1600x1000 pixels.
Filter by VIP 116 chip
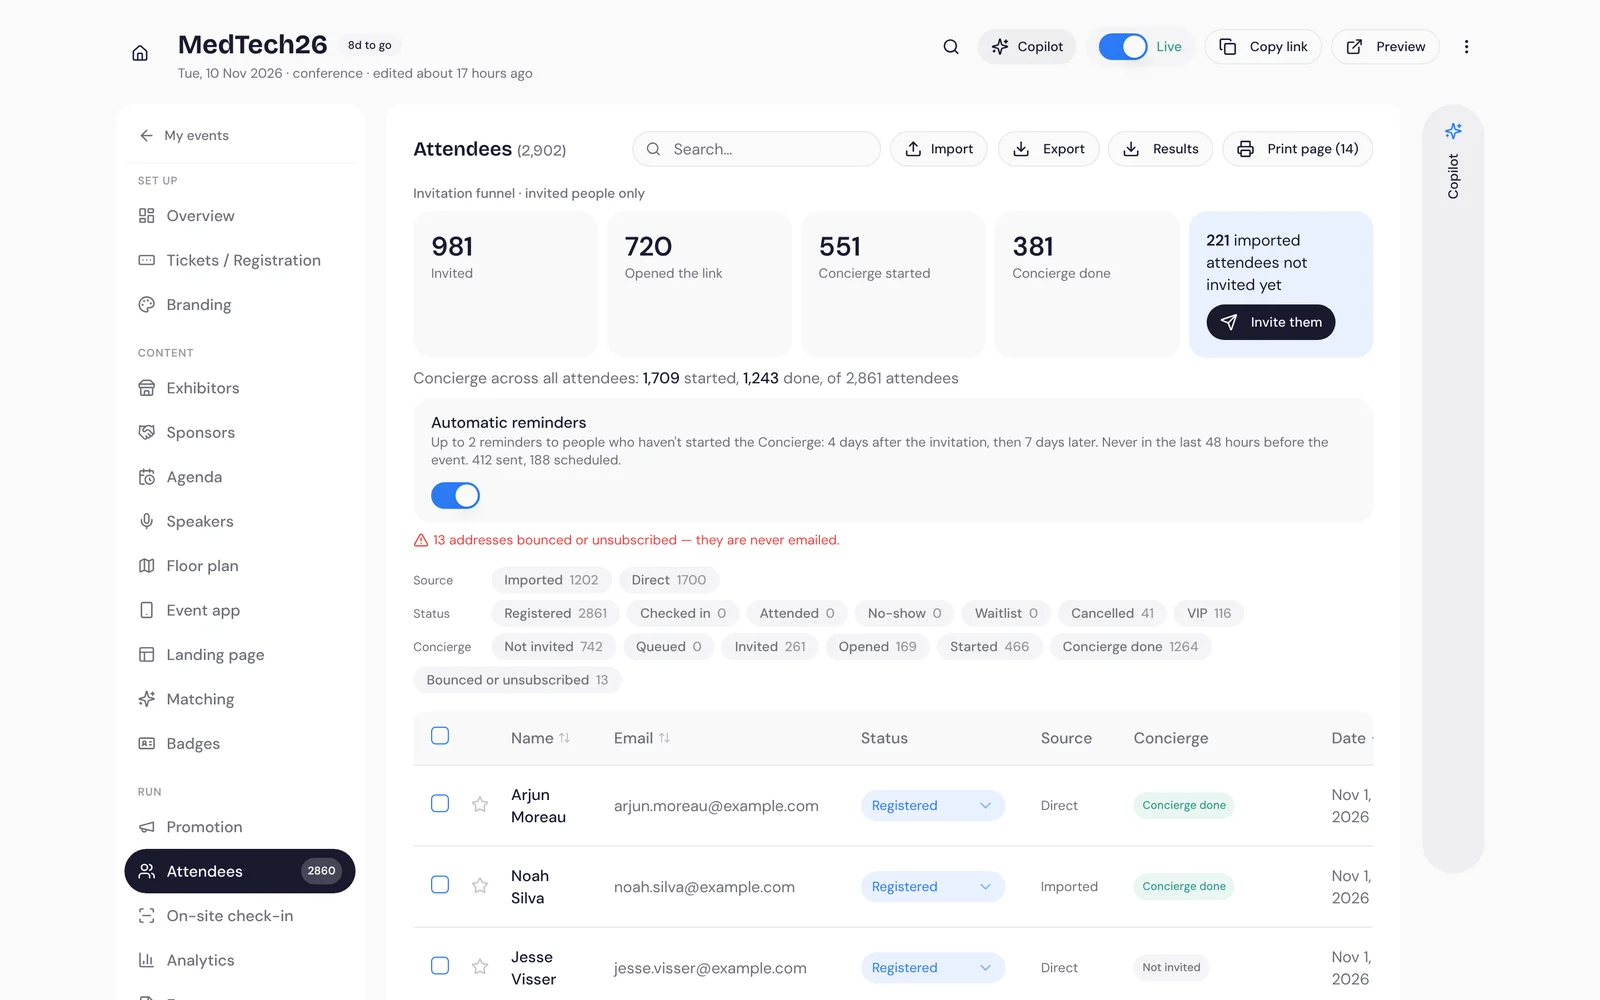pyautogui.click(x=1208, y=613)
